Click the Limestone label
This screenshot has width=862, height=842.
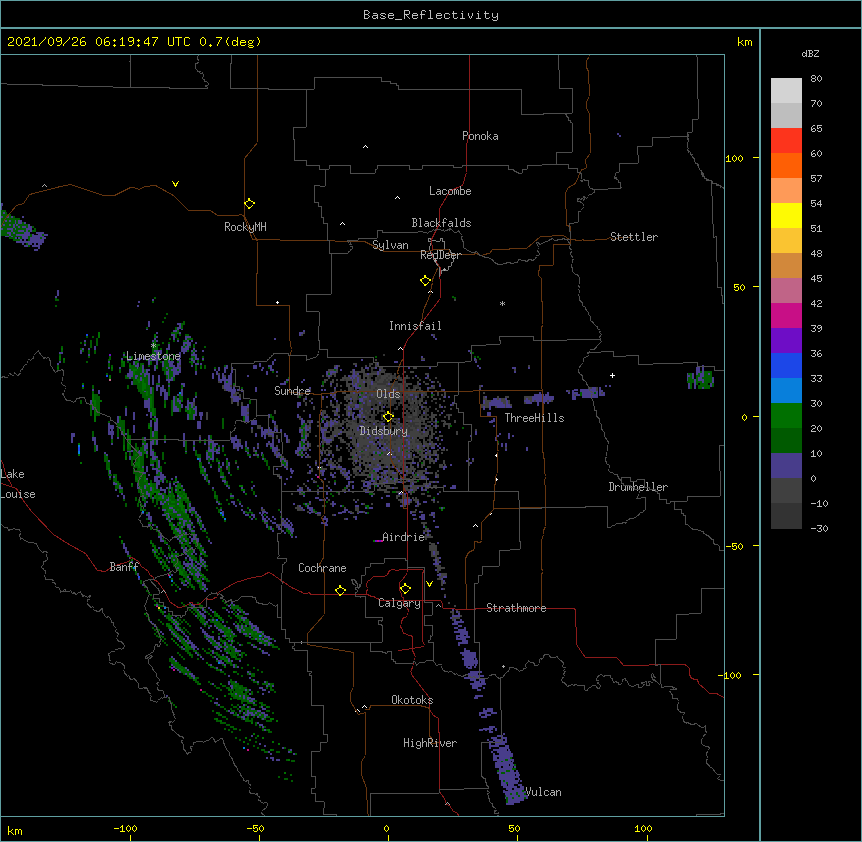pos(153,356)
